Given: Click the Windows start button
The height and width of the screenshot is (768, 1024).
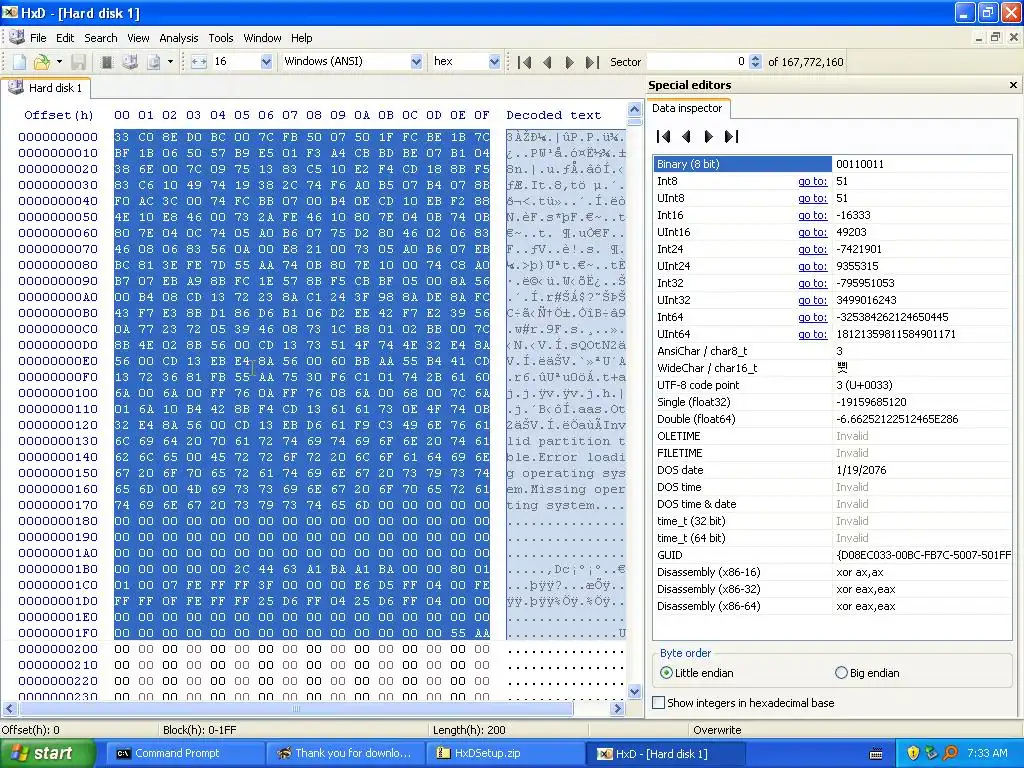Looking at the screenshot, I should (x=47, y=753).
